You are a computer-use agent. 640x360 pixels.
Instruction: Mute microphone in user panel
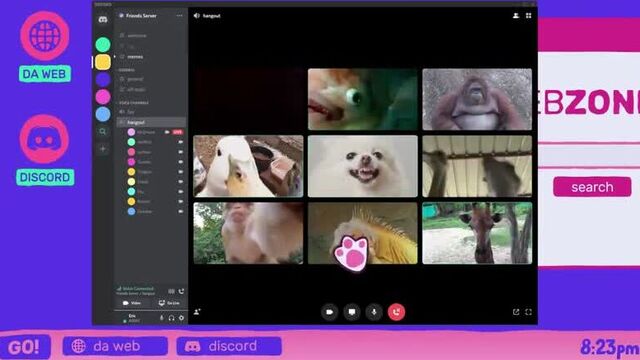click(x=162, y=318)
